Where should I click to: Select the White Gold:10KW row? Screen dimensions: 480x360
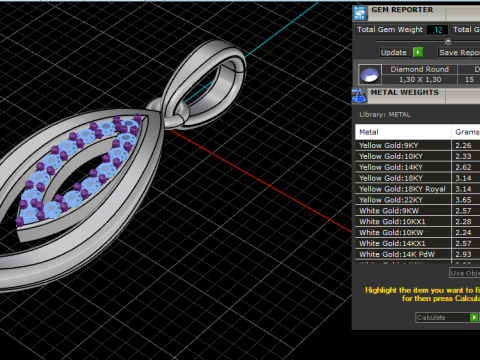pos(418,233)
